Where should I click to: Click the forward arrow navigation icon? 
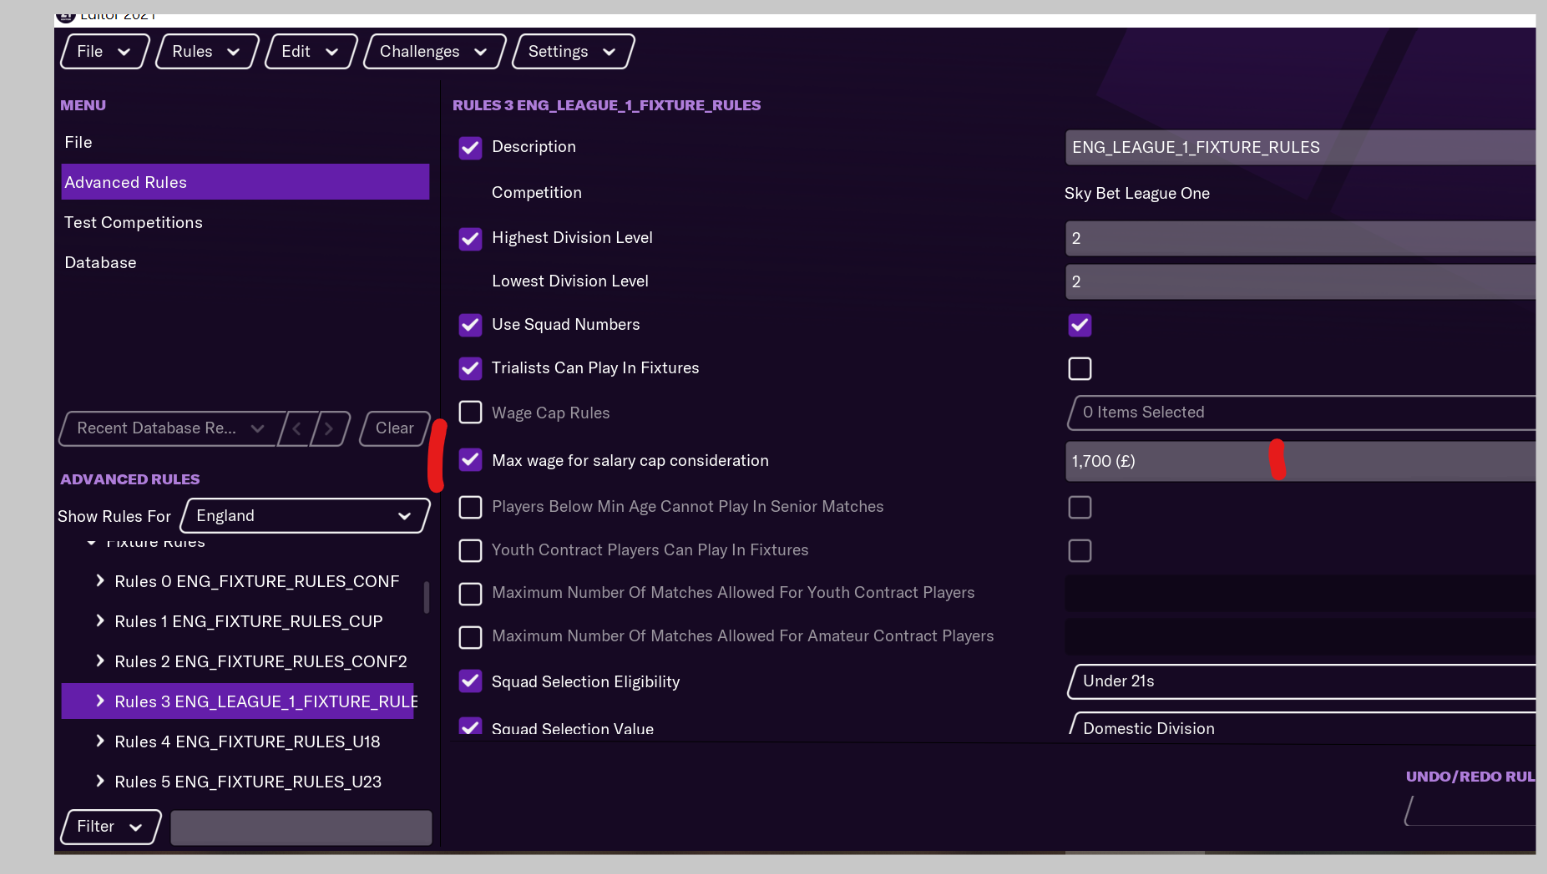pos(329,428)
